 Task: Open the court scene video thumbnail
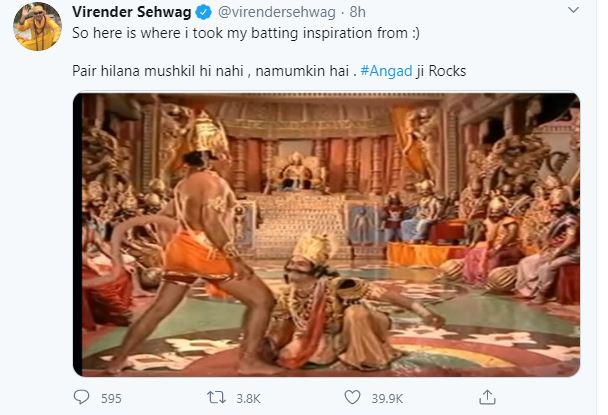click(x=326, y=234)
